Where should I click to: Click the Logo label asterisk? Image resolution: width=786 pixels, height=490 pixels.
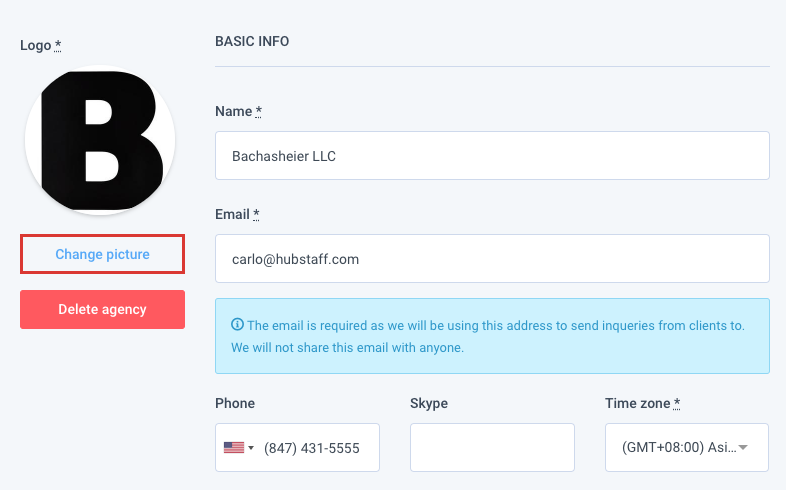[x=58, y=45]
